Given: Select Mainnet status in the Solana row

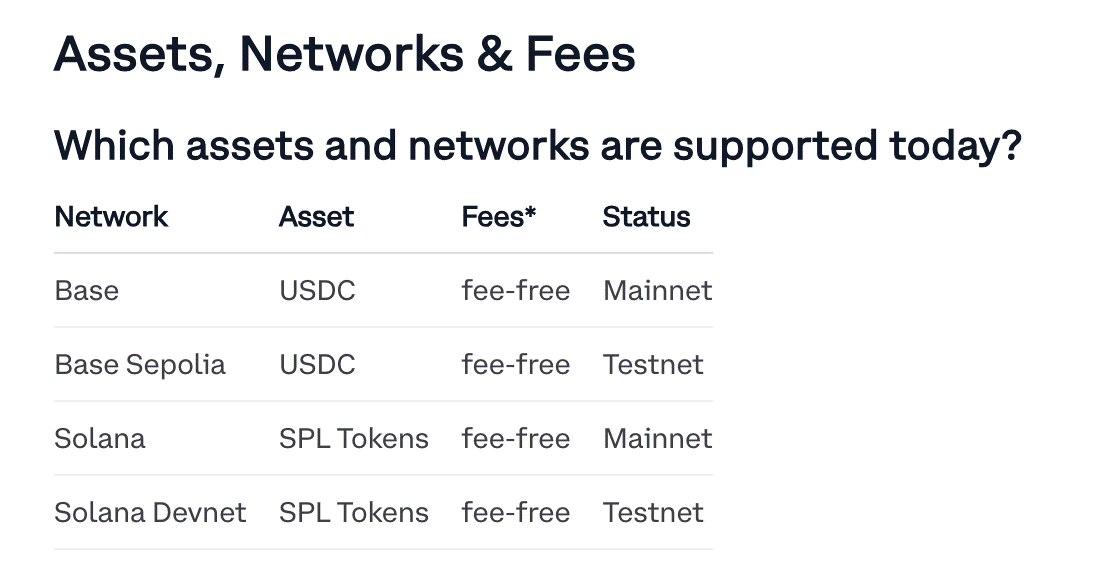Looking at the screenshot, I should pyautogui.click(x=657, y=439).
